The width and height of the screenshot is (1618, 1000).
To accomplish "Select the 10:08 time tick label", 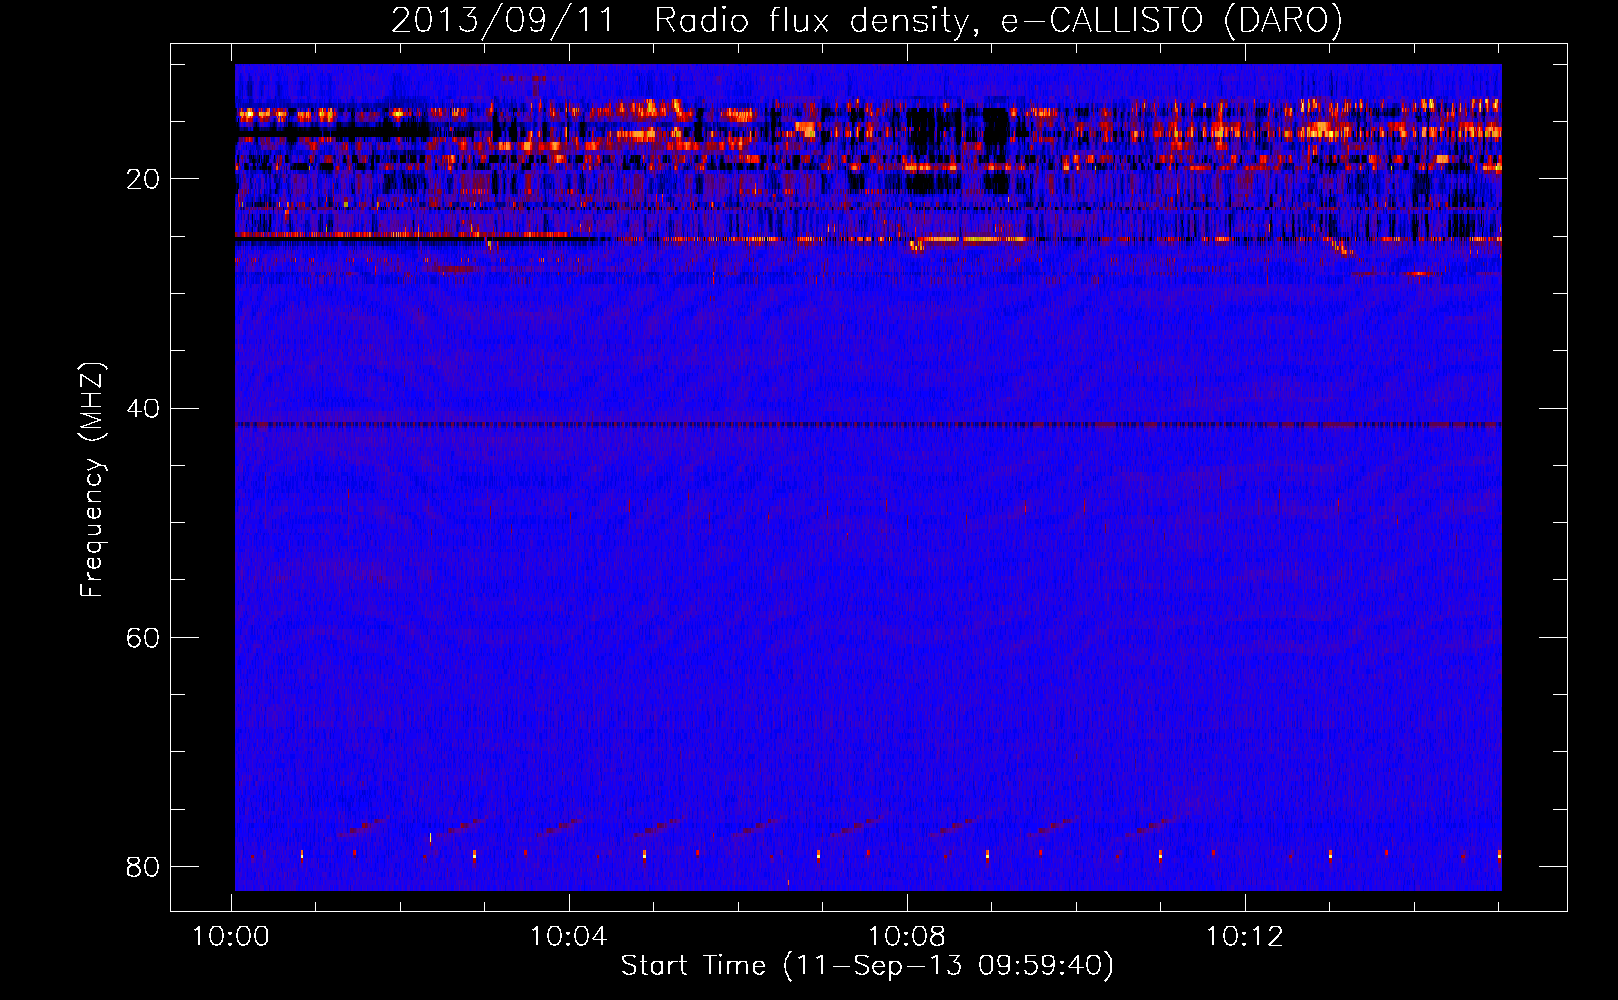I will point(907,937).
